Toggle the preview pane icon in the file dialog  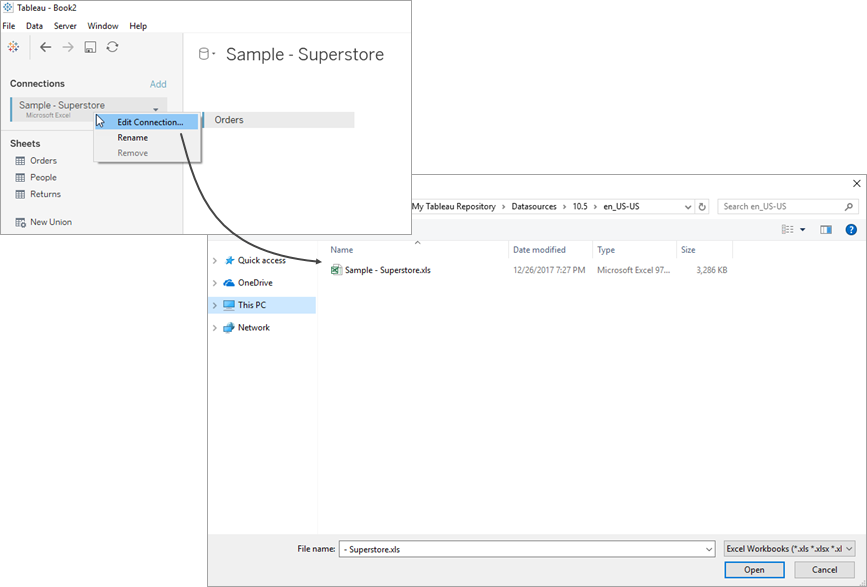pyautogui.click(x=826, y=229)
